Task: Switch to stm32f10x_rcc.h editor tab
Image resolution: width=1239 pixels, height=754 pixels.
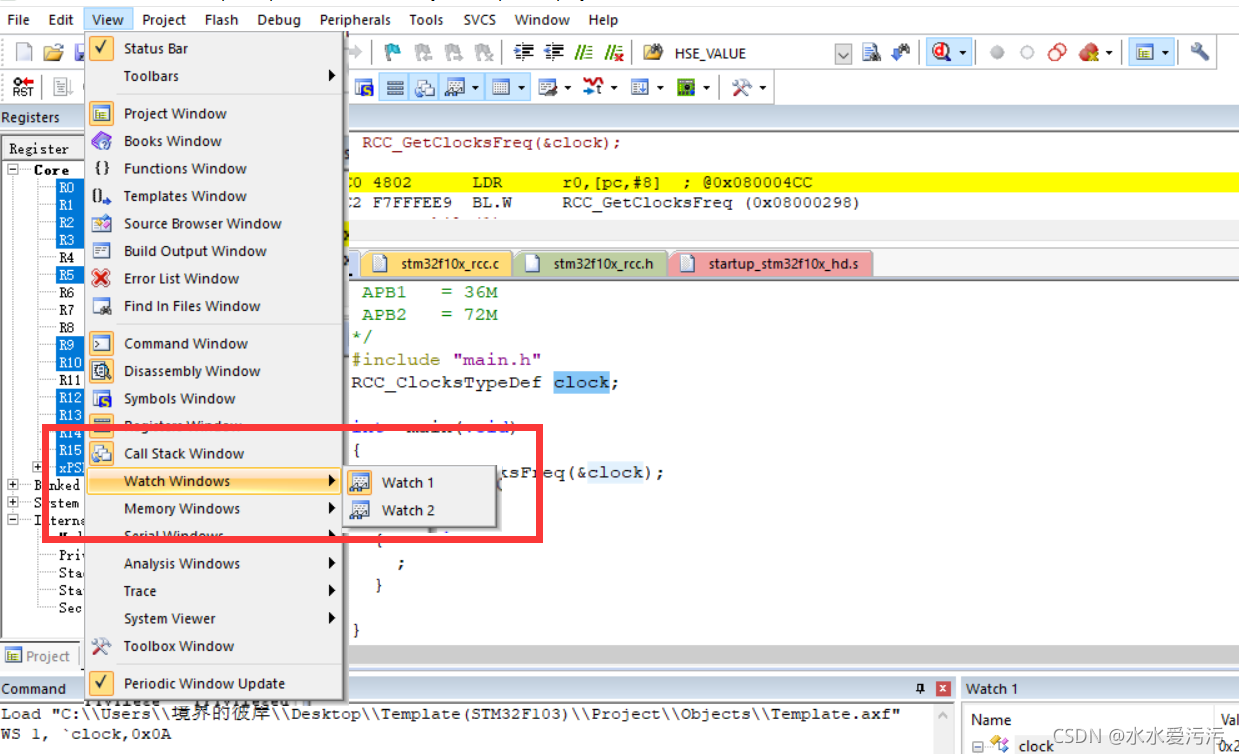Action: click(591, 264)
